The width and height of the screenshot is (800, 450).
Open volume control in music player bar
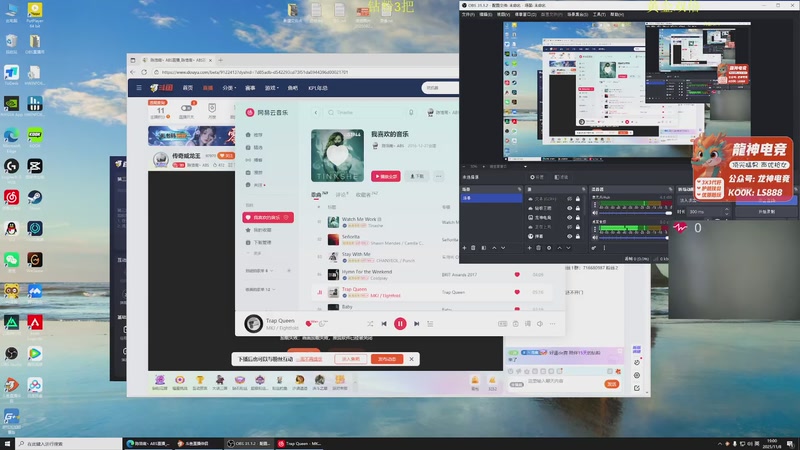pos(540,323)
